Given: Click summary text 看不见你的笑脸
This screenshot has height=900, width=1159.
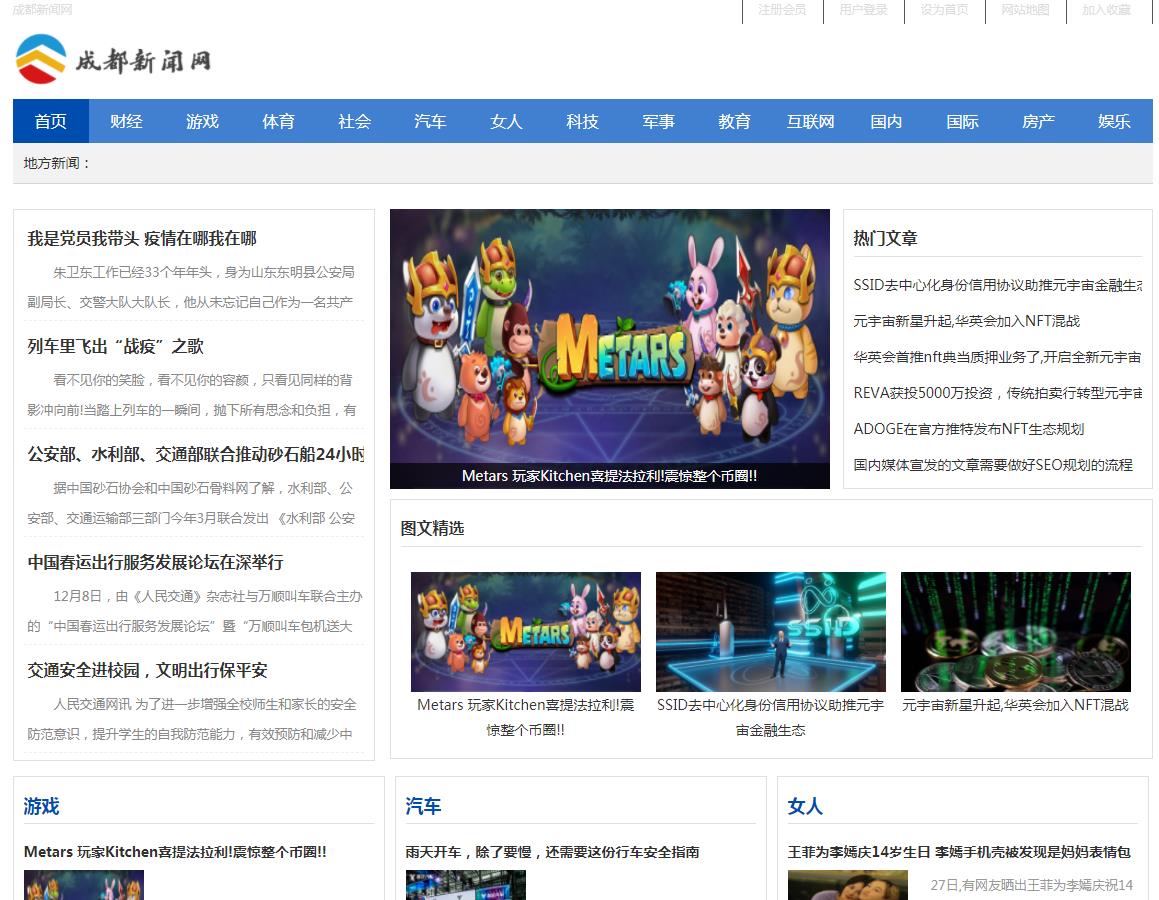Looking at the screenshot, I should (x=191, y=395).
